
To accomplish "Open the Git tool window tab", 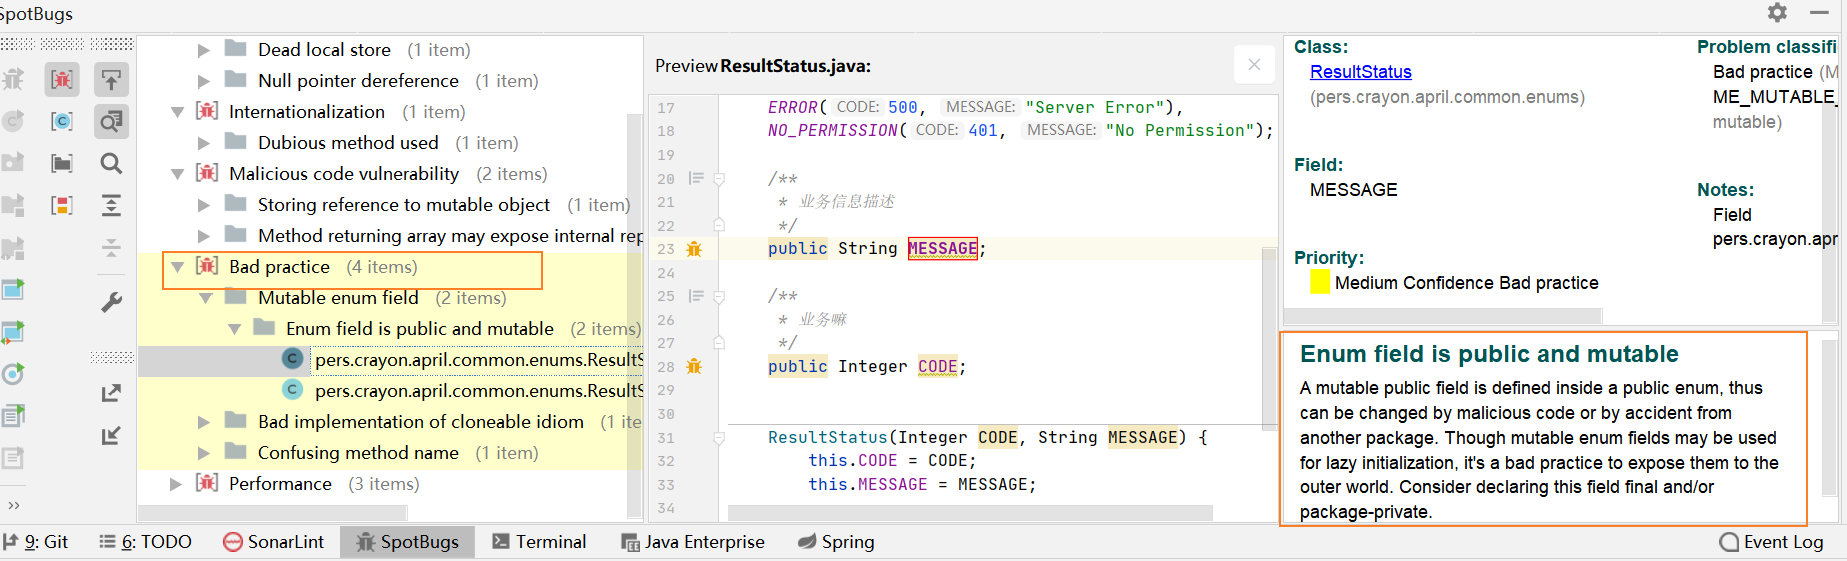I will [36, 542].
